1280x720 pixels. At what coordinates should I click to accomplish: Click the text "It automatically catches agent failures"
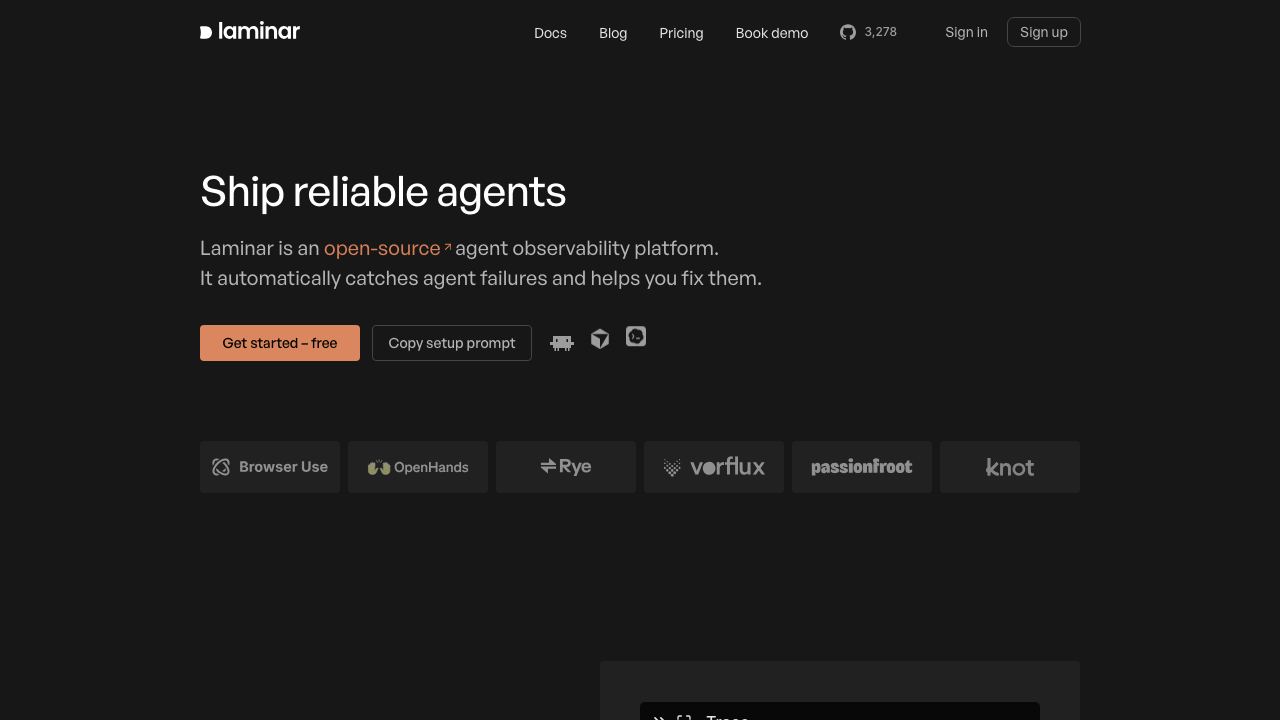pyautogui.click(x=374, y=278)
